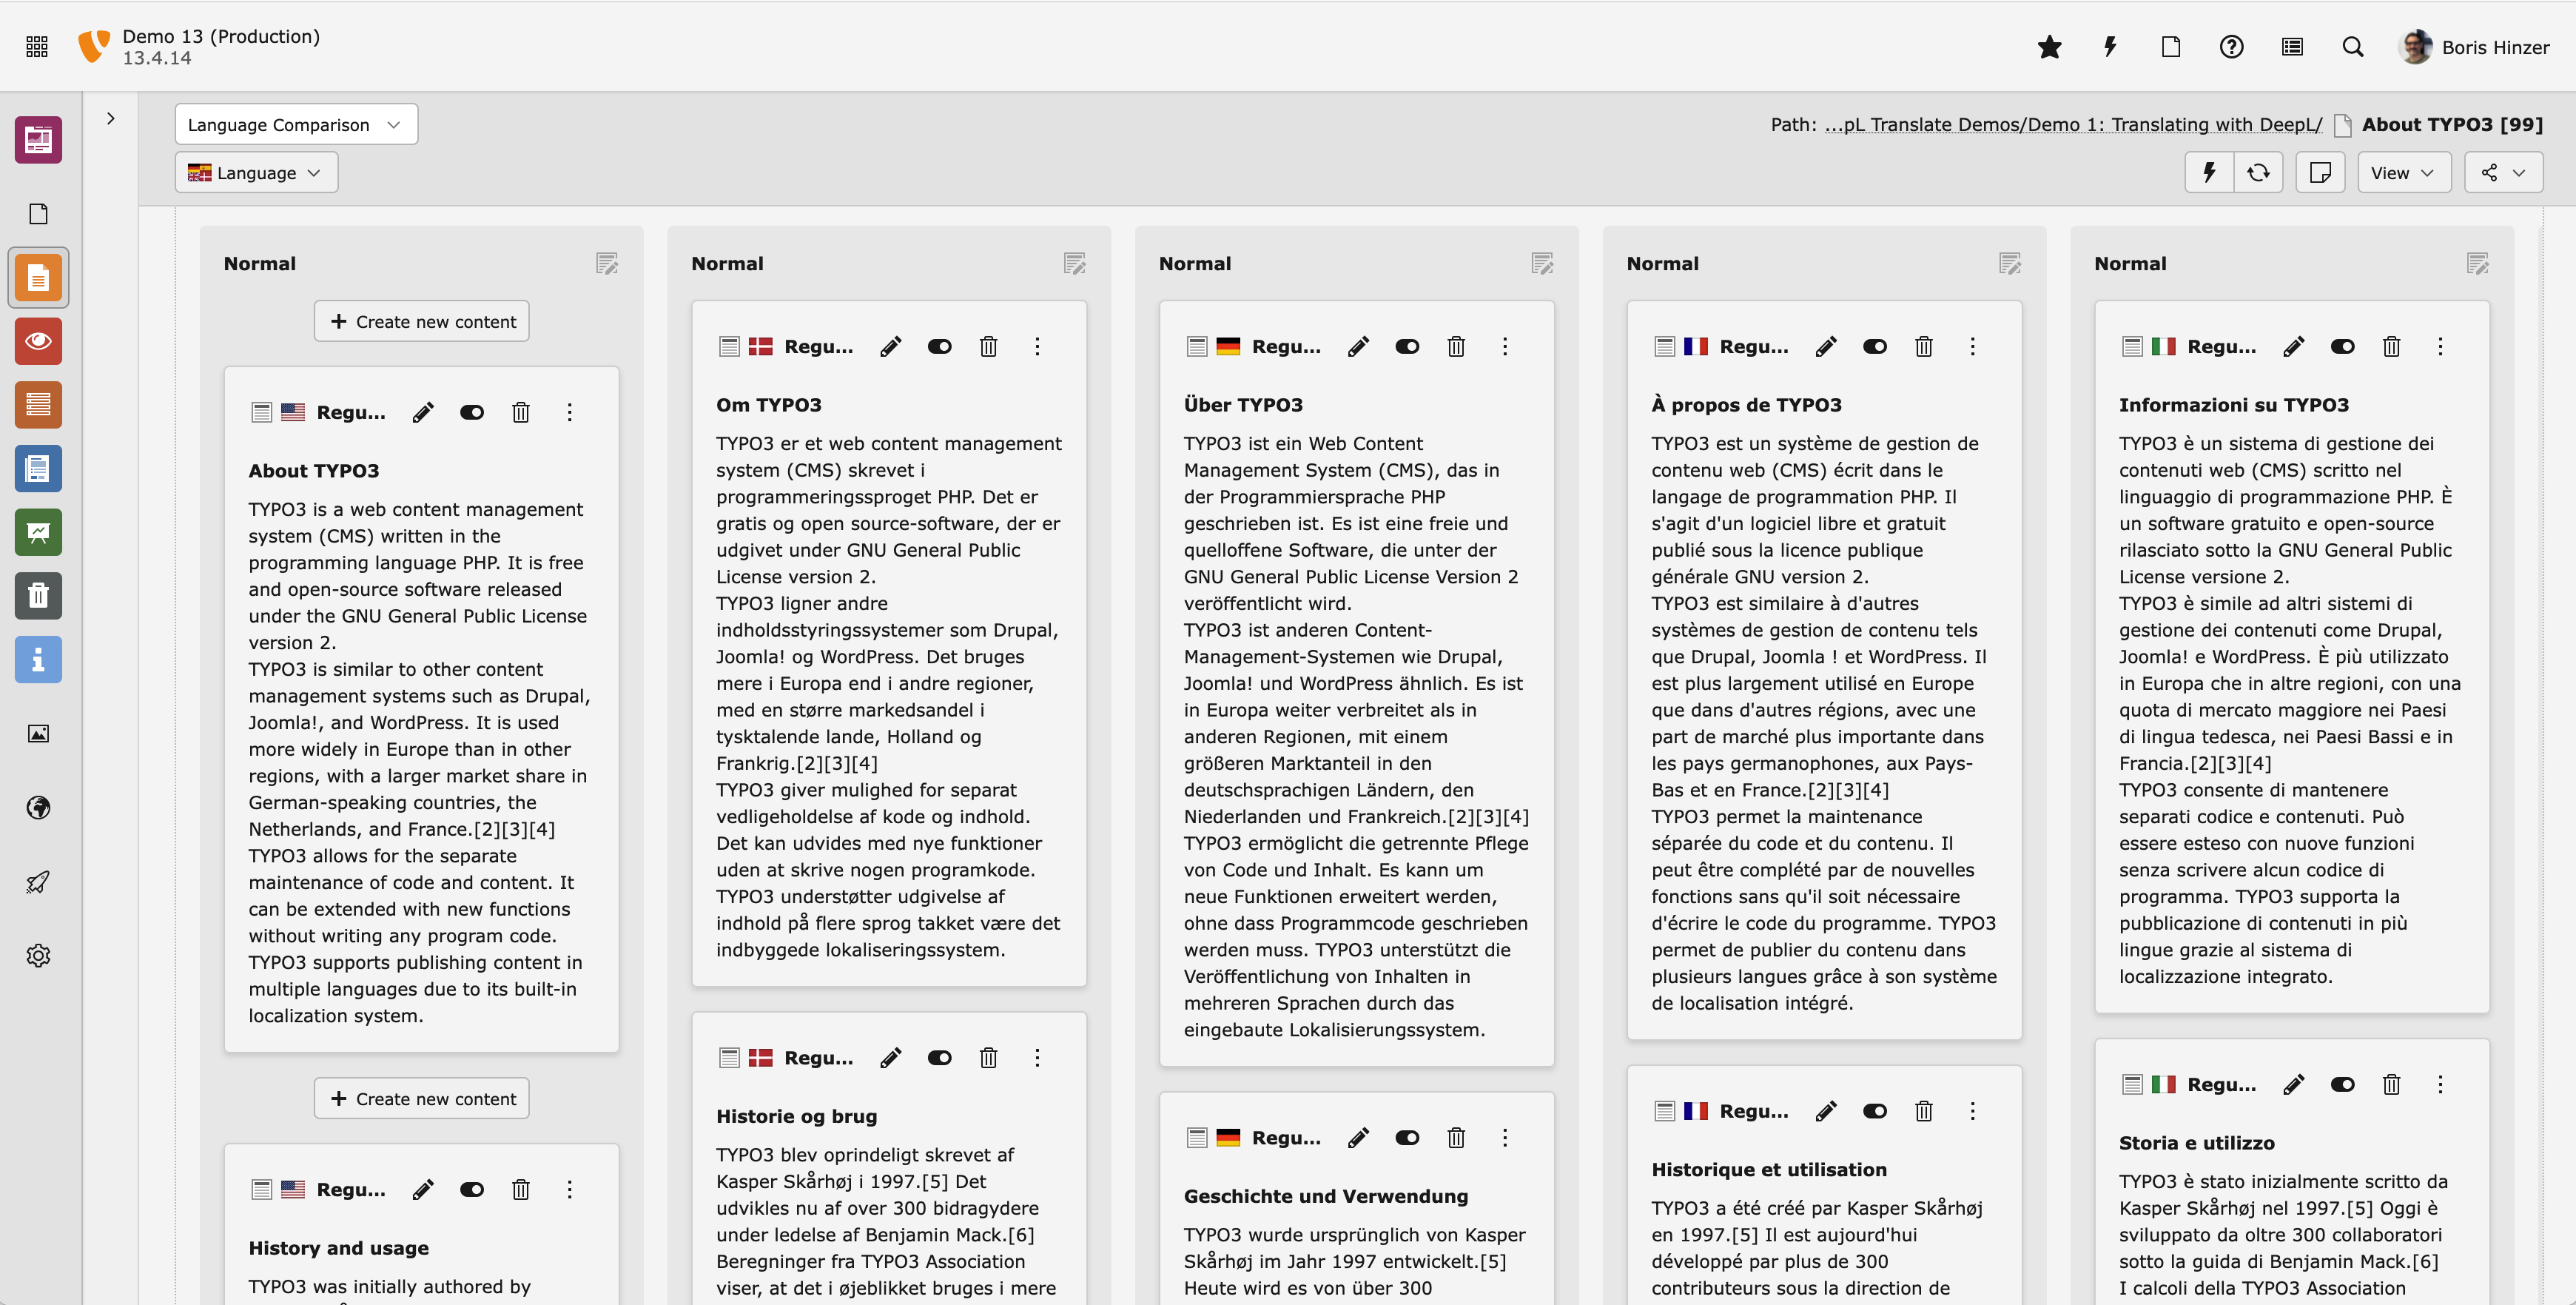This screenshot has width=2576, height=1305.
Task: Open bookmarks star icon
Action: click(2049, 46)
